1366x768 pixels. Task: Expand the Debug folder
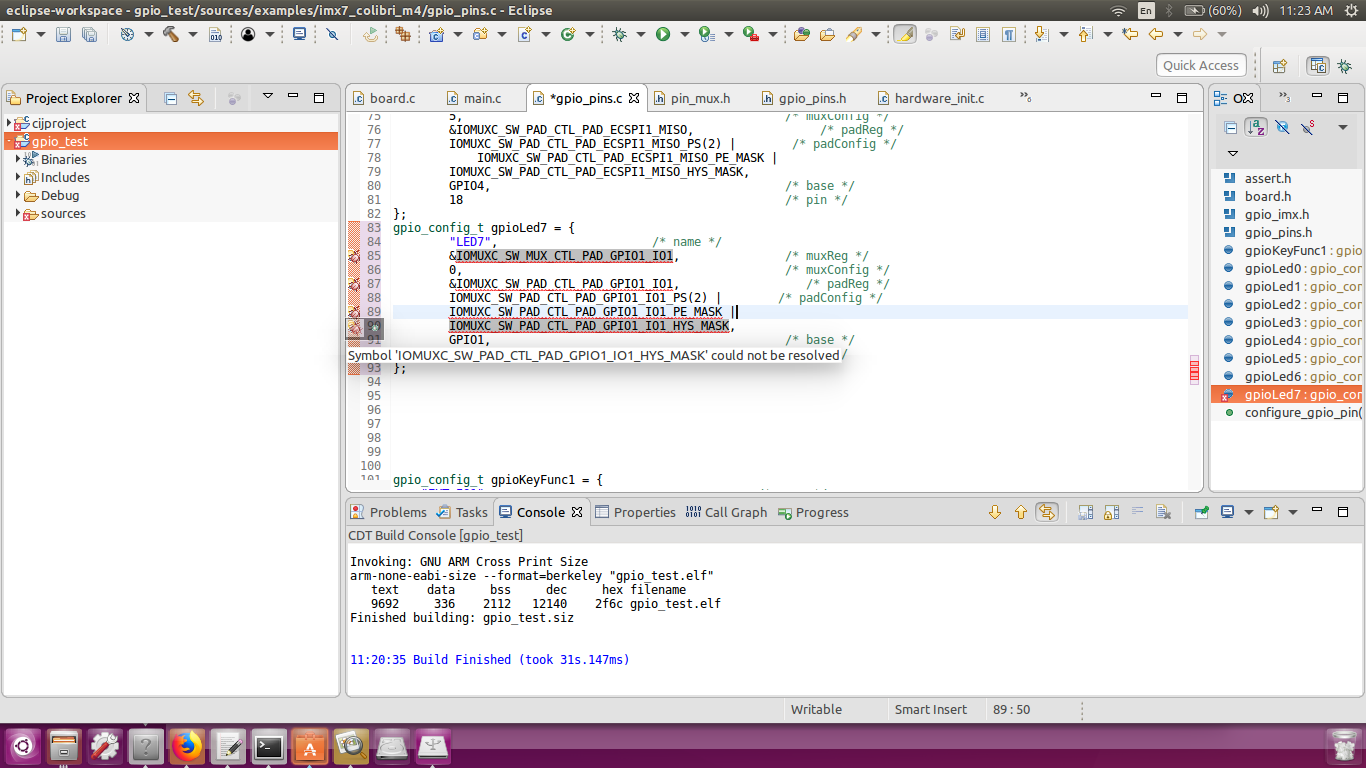(x=18, y=195)
